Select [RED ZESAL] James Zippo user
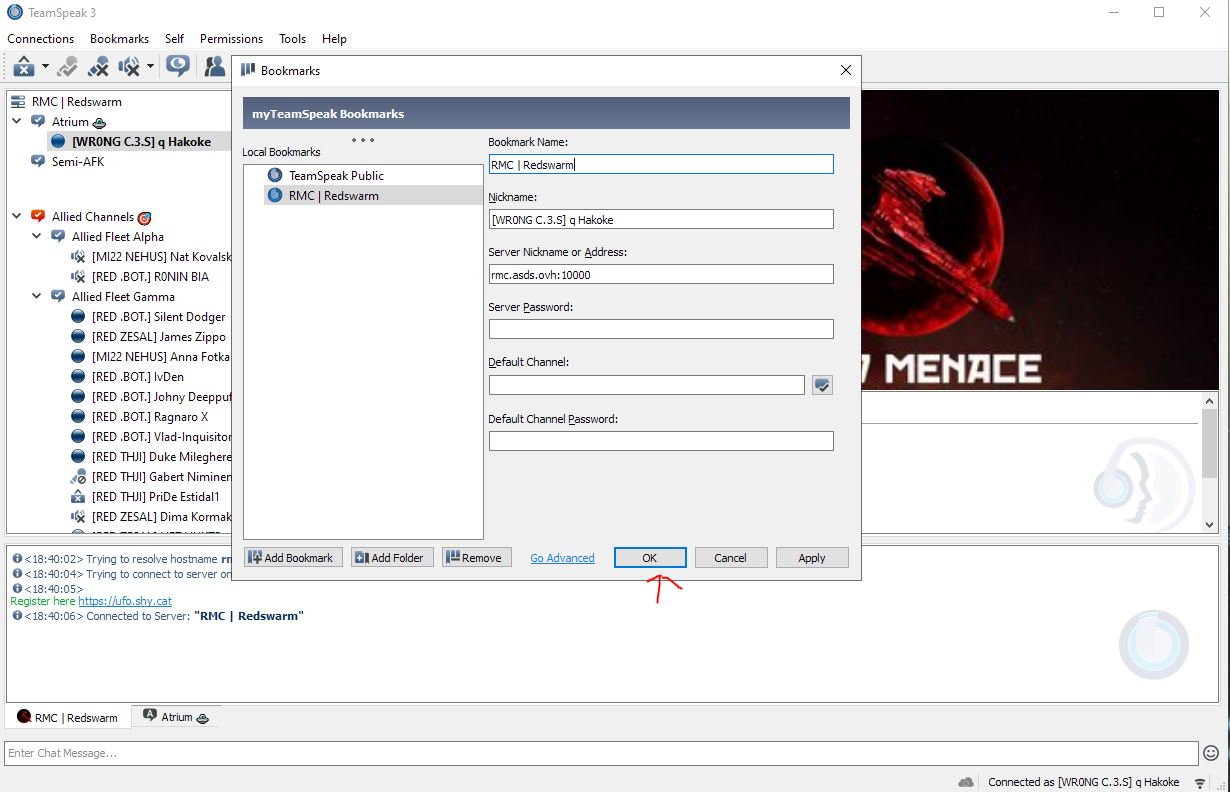The width and height of the screenshot is (1230, 792). [158, 337]
